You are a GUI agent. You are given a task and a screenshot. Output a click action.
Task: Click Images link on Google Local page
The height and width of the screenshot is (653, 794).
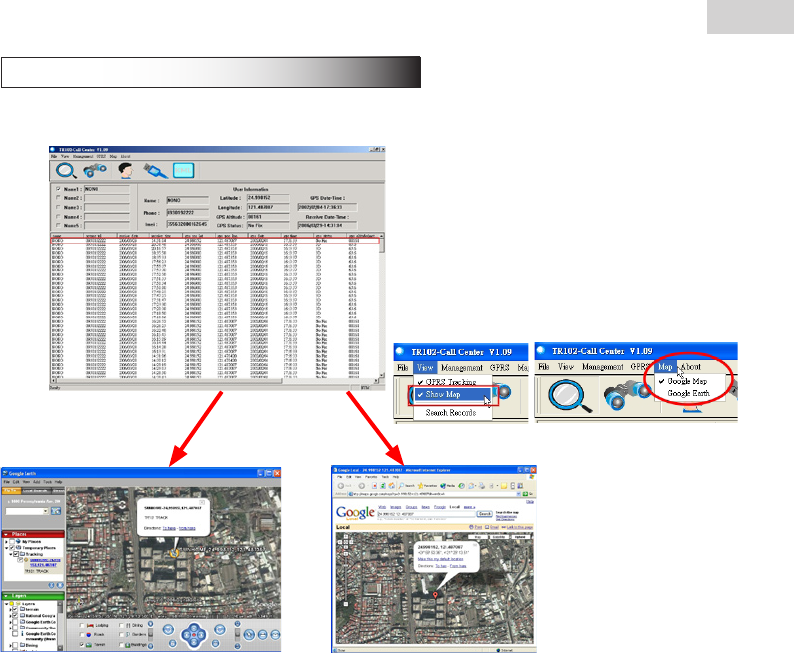coord(395,507)
